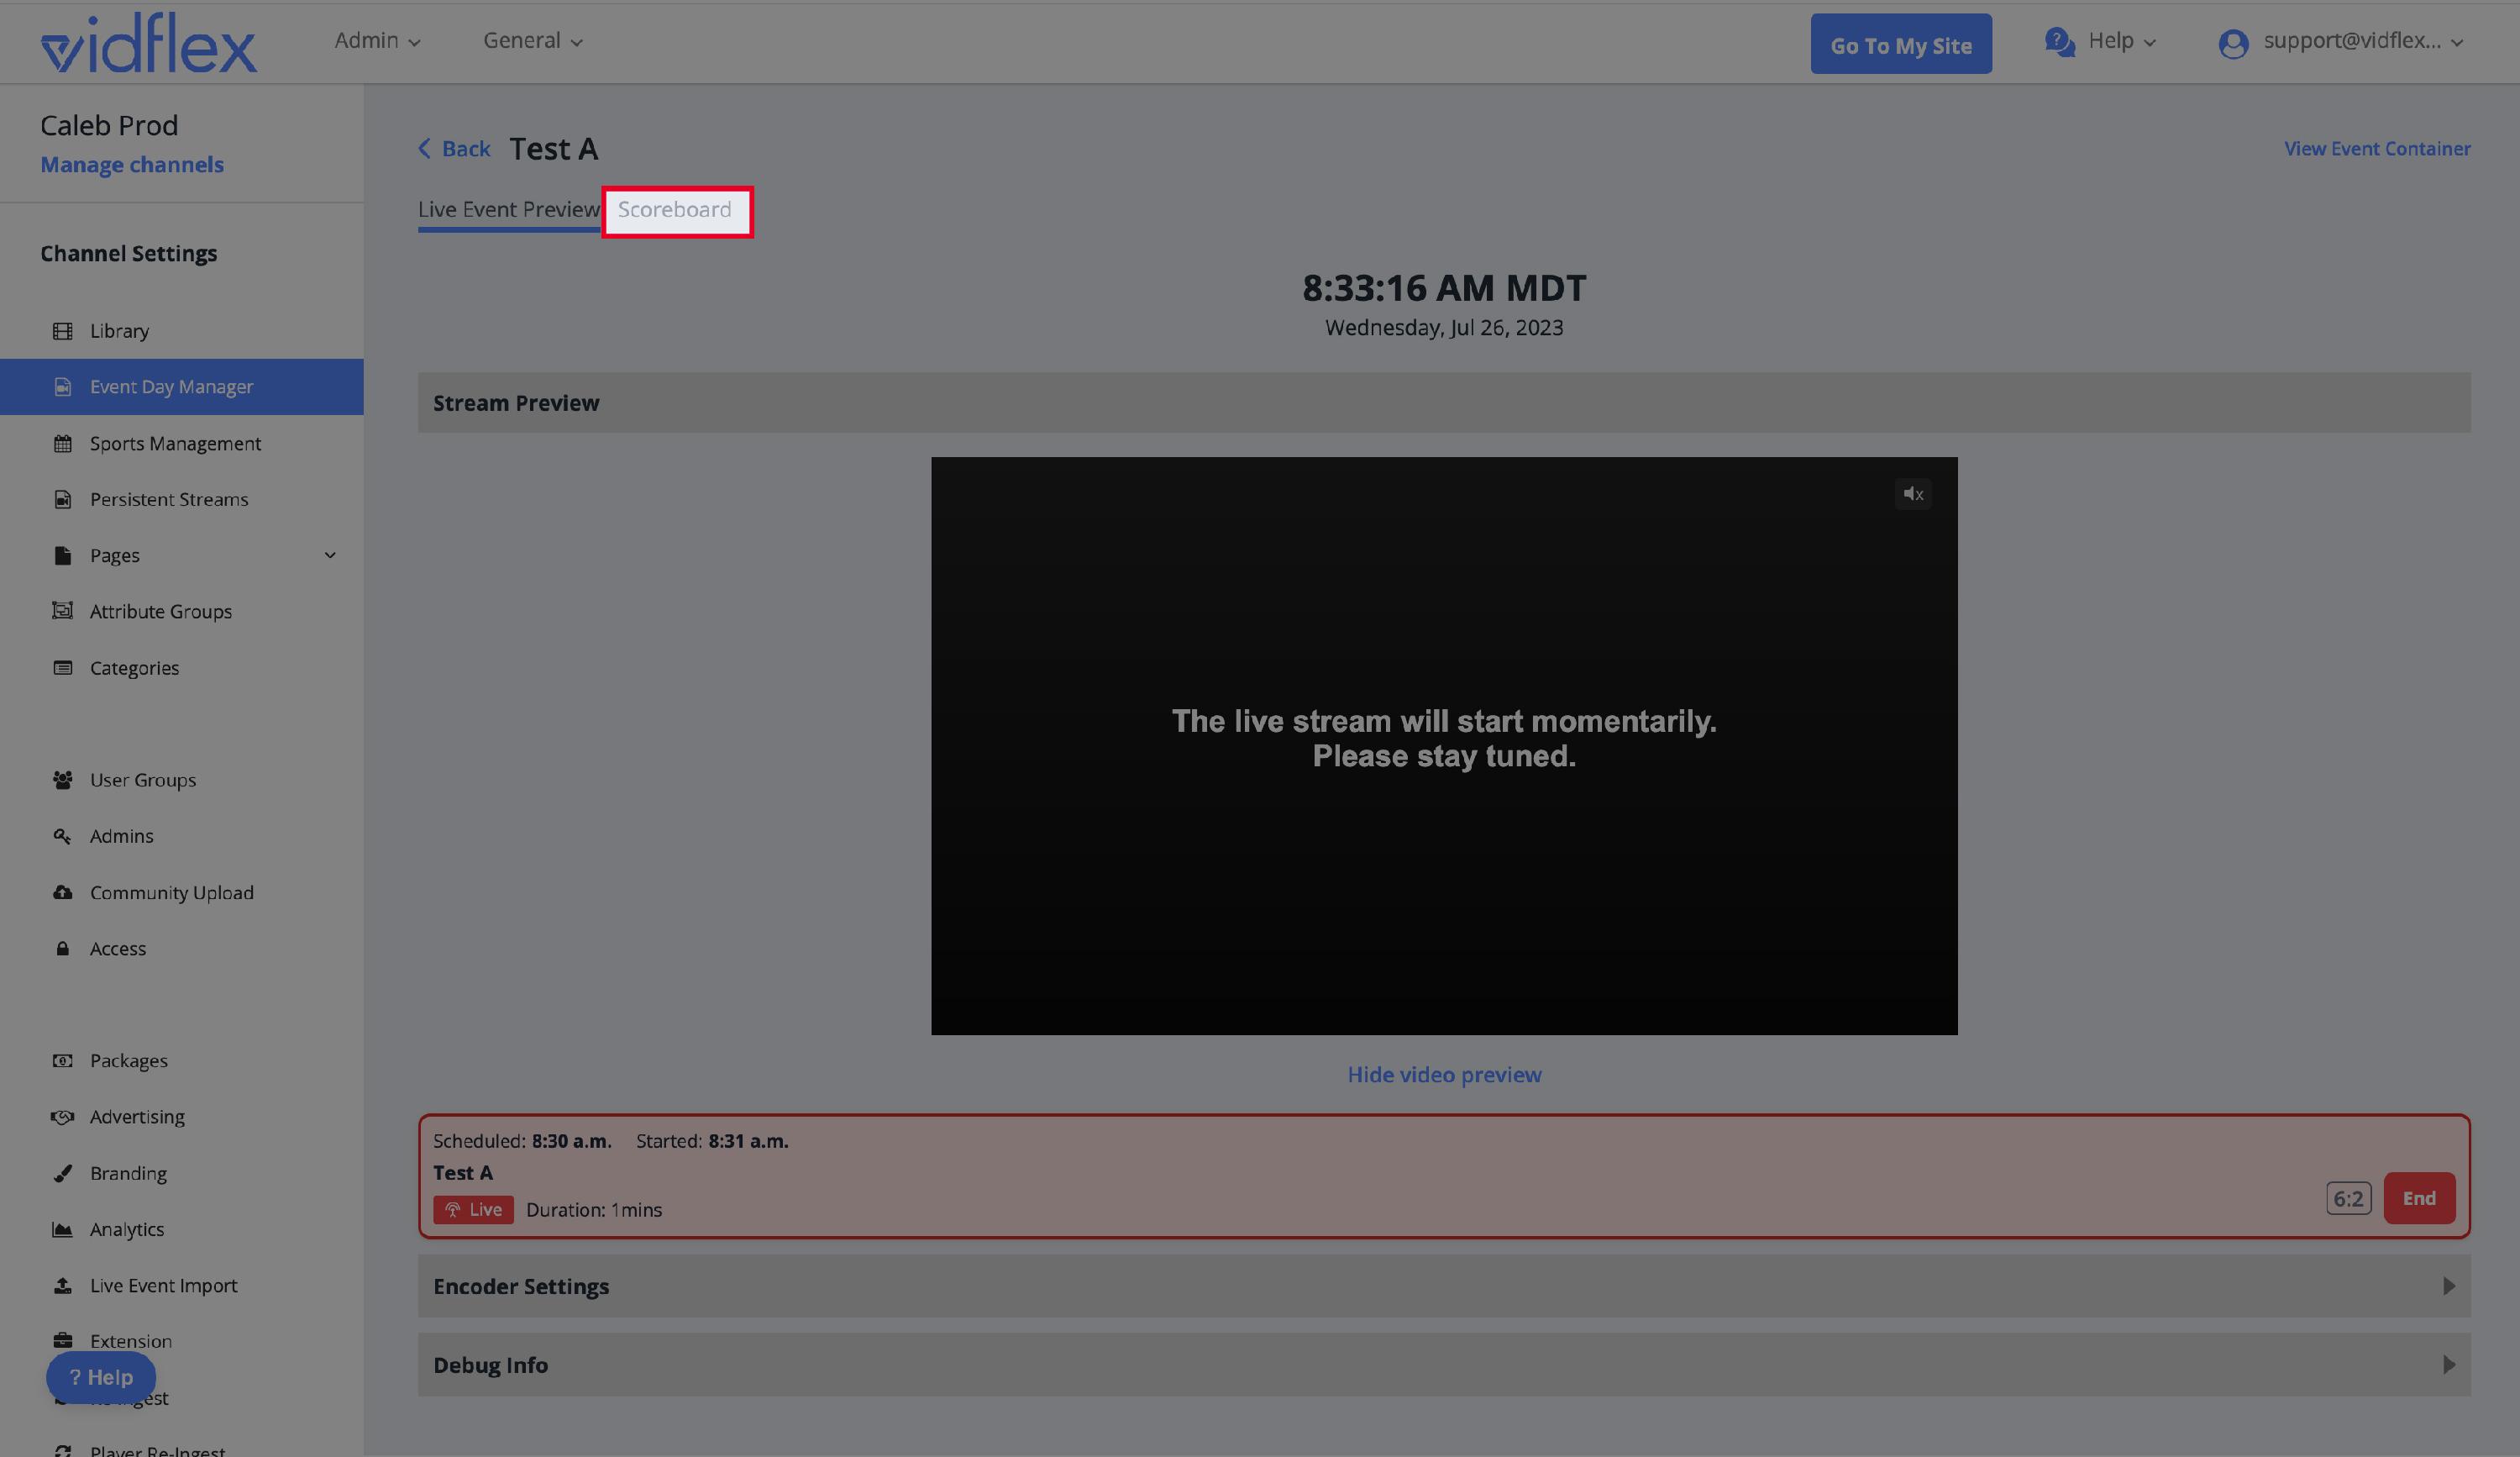Expand the Pages submenu chevron
The height and width of the screenshot is (1457, 2520).
click(330, 555)
